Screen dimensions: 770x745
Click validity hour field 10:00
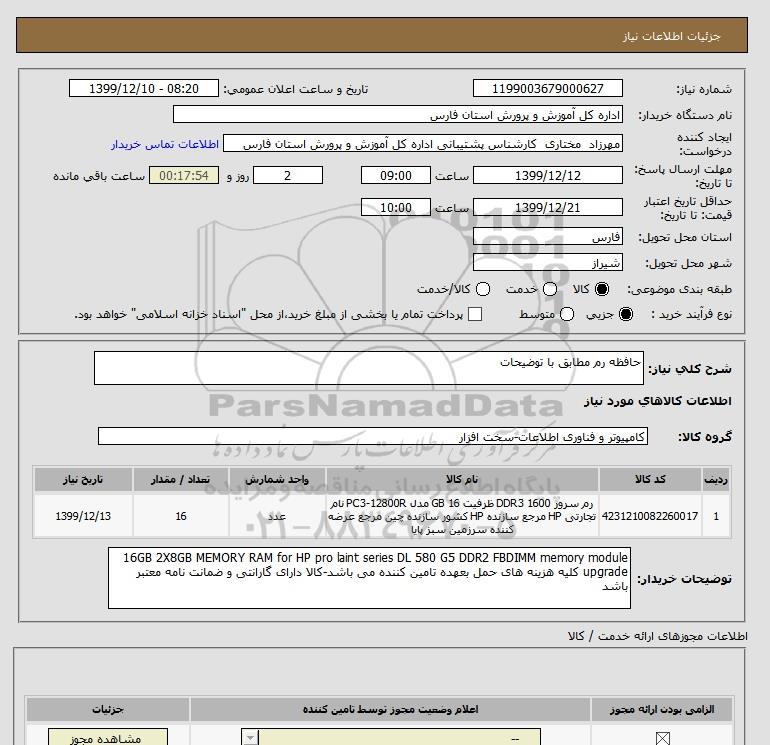click(x=396, y=207)
